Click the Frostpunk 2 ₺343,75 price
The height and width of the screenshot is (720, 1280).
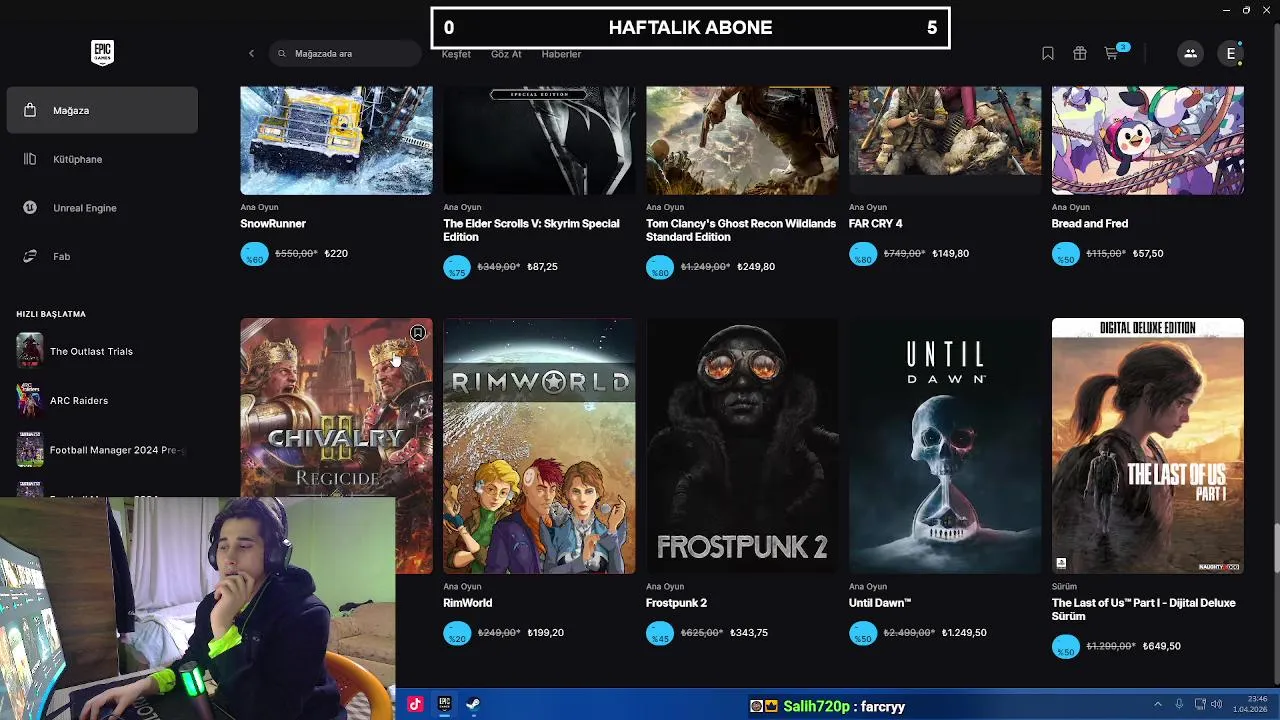pyautogui.click(x=749, y=633)
